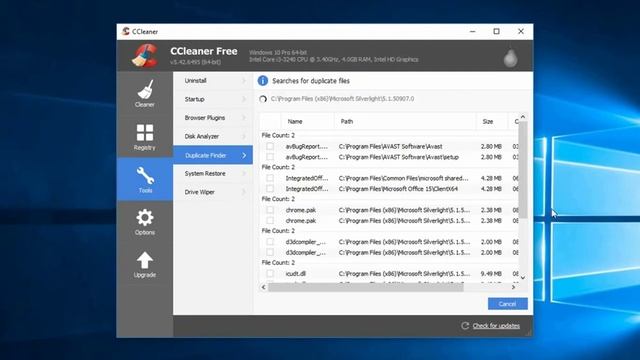
Task: Click the vertical scrollbar thumb in results
Action: tap(523, 169)
